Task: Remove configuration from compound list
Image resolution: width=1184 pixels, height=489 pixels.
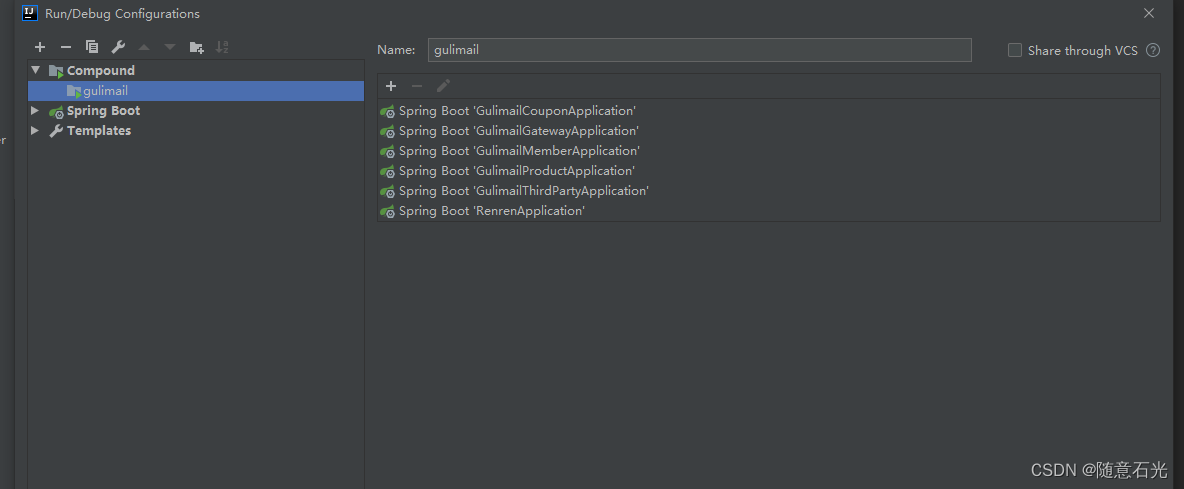Action: click(417, 86)
